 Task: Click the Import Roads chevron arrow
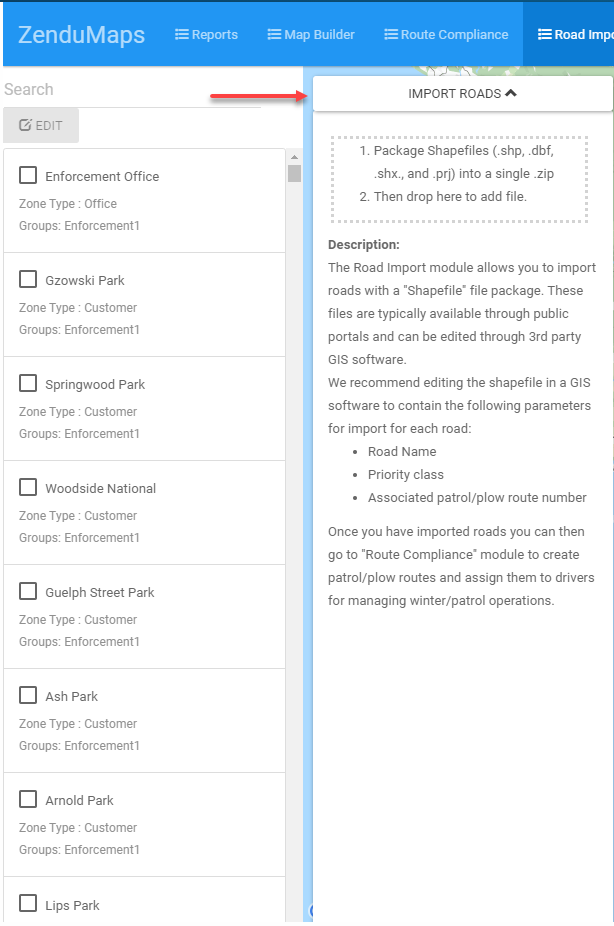point(511,93)
